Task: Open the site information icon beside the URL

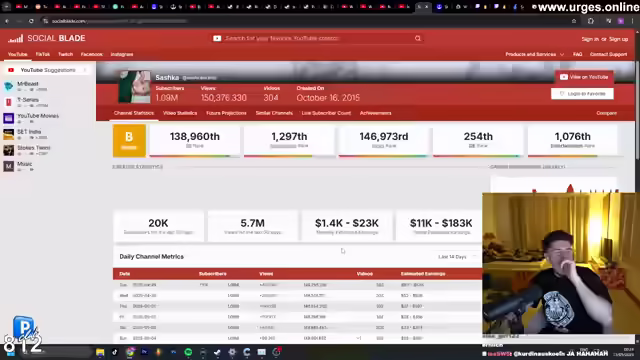Action: tap(45, 21)
